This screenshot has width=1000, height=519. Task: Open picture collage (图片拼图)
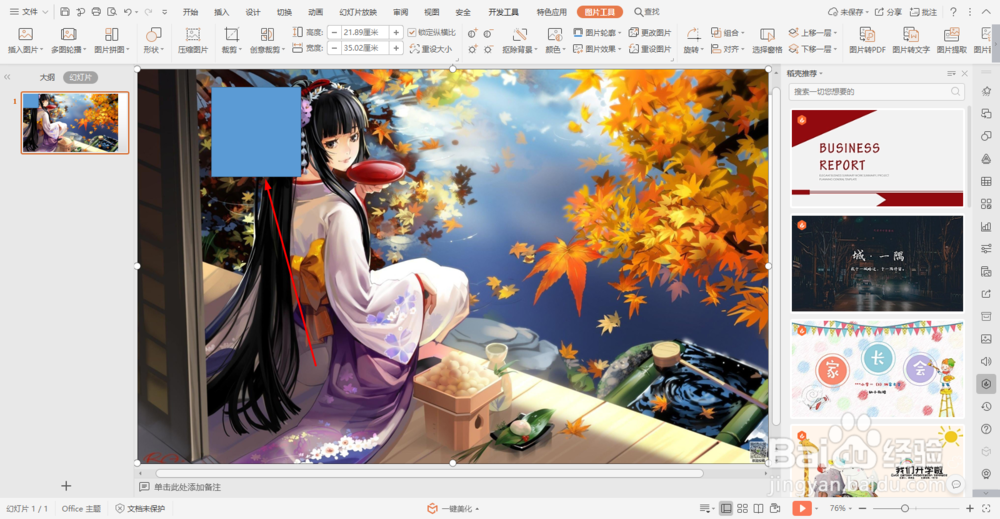coord(112,40)
